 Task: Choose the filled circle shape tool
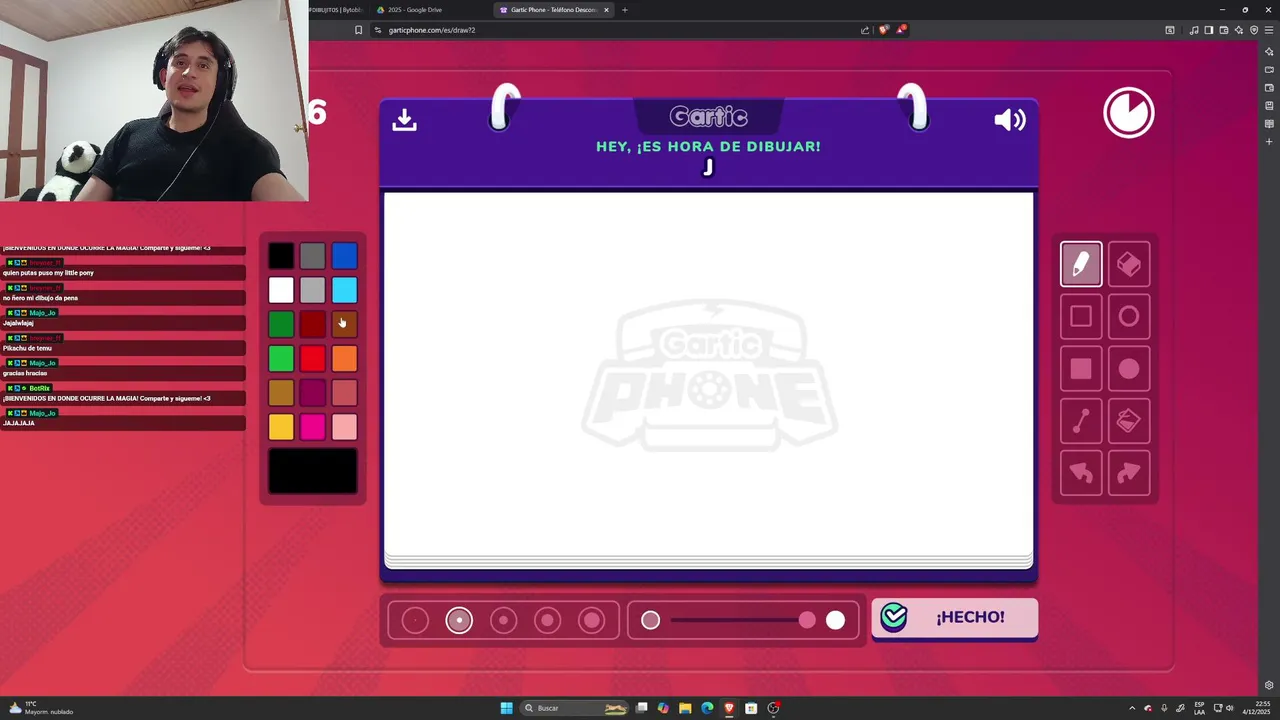(x=1129, y=369)
